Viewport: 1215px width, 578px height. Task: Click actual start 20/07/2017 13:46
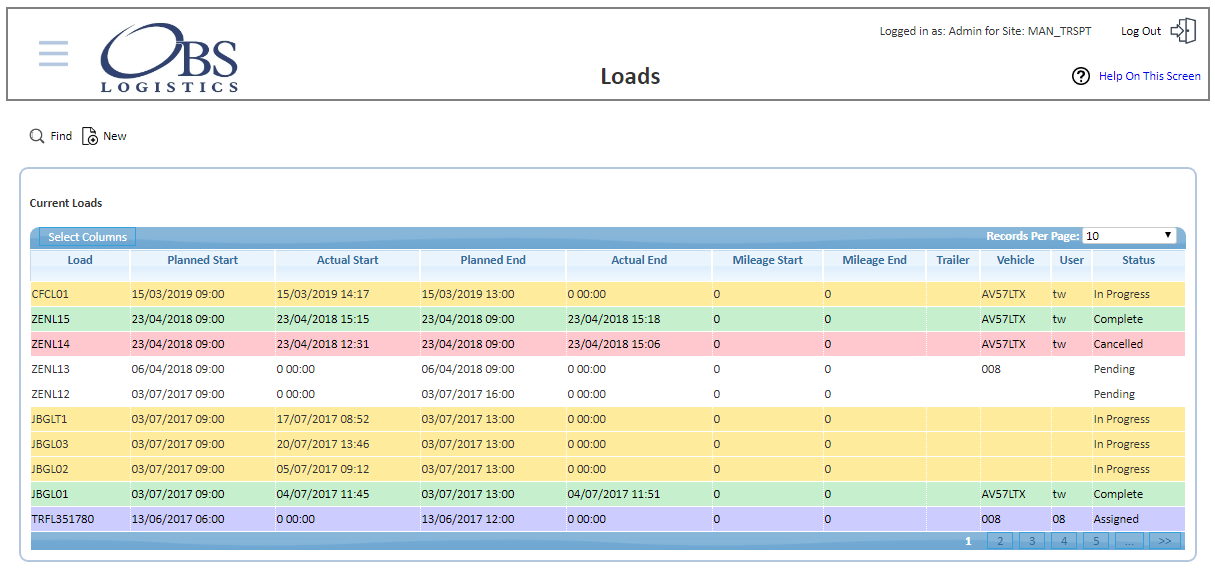click(323, 444)
